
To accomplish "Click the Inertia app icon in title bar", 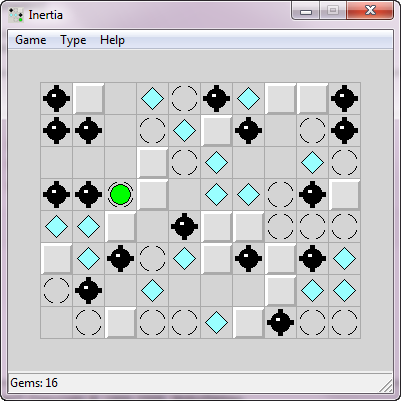I will point(16,15).
